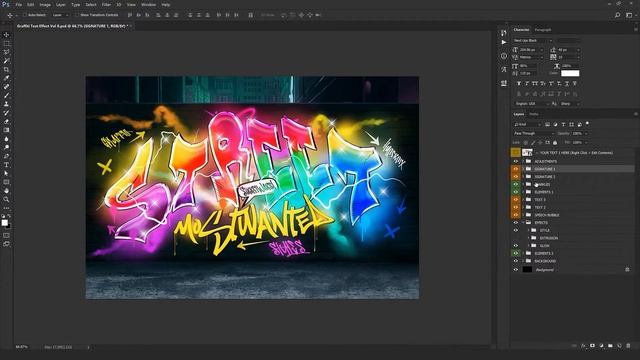Open the layer Opacity dropdown arrow
Viewport: 640px width, 360px height.
pos(586,133)
